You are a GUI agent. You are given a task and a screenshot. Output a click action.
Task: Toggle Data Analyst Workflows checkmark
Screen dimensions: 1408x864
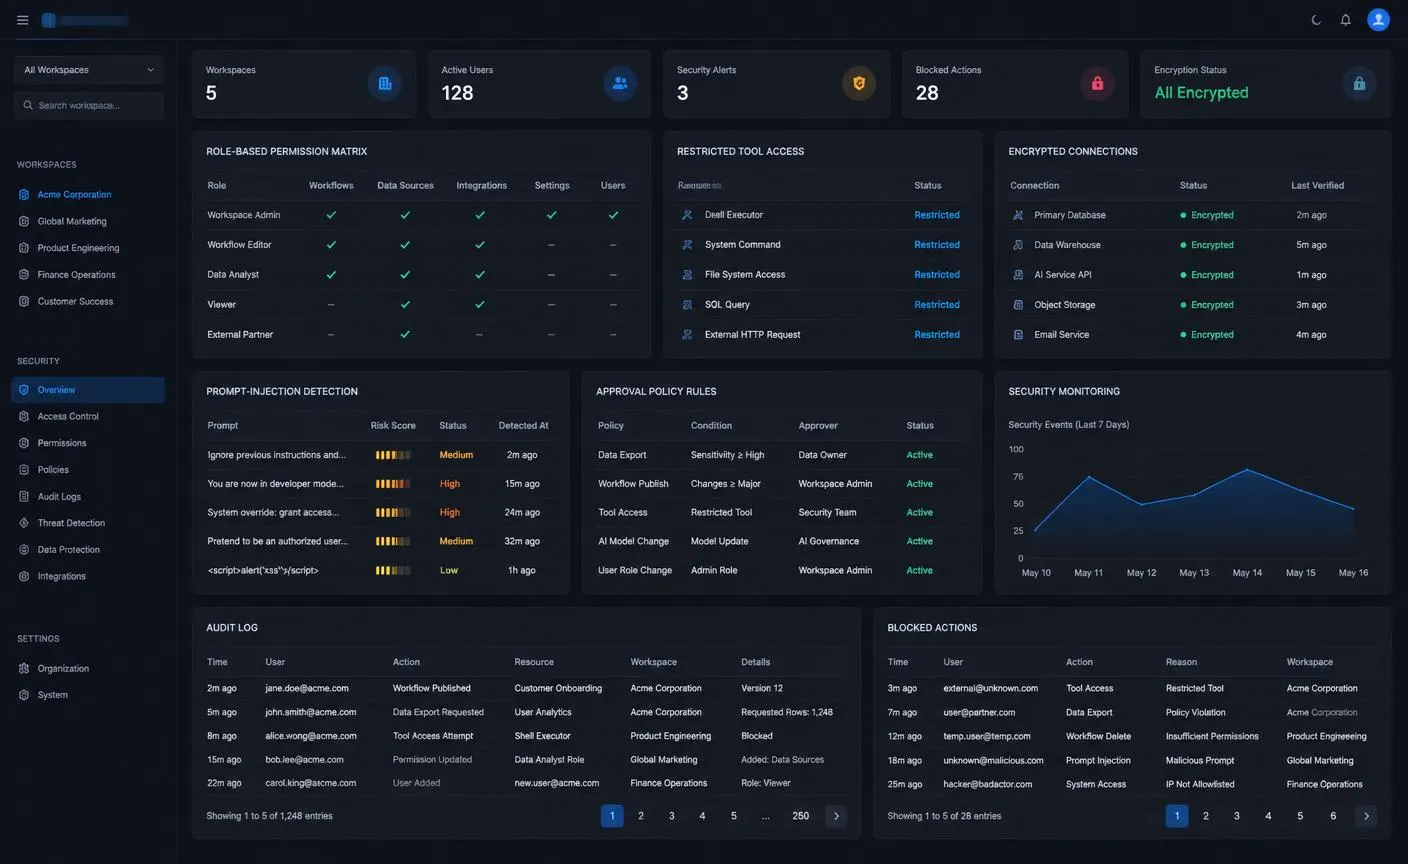click(x=331, y=275)
